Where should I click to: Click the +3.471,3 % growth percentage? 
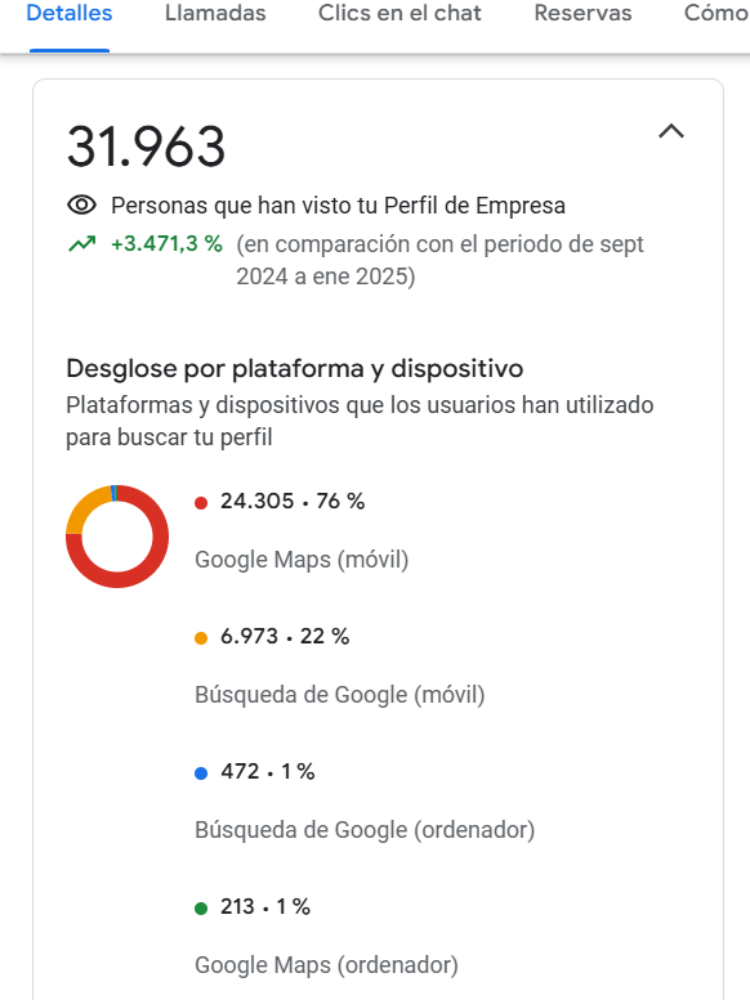click(167, 244)
